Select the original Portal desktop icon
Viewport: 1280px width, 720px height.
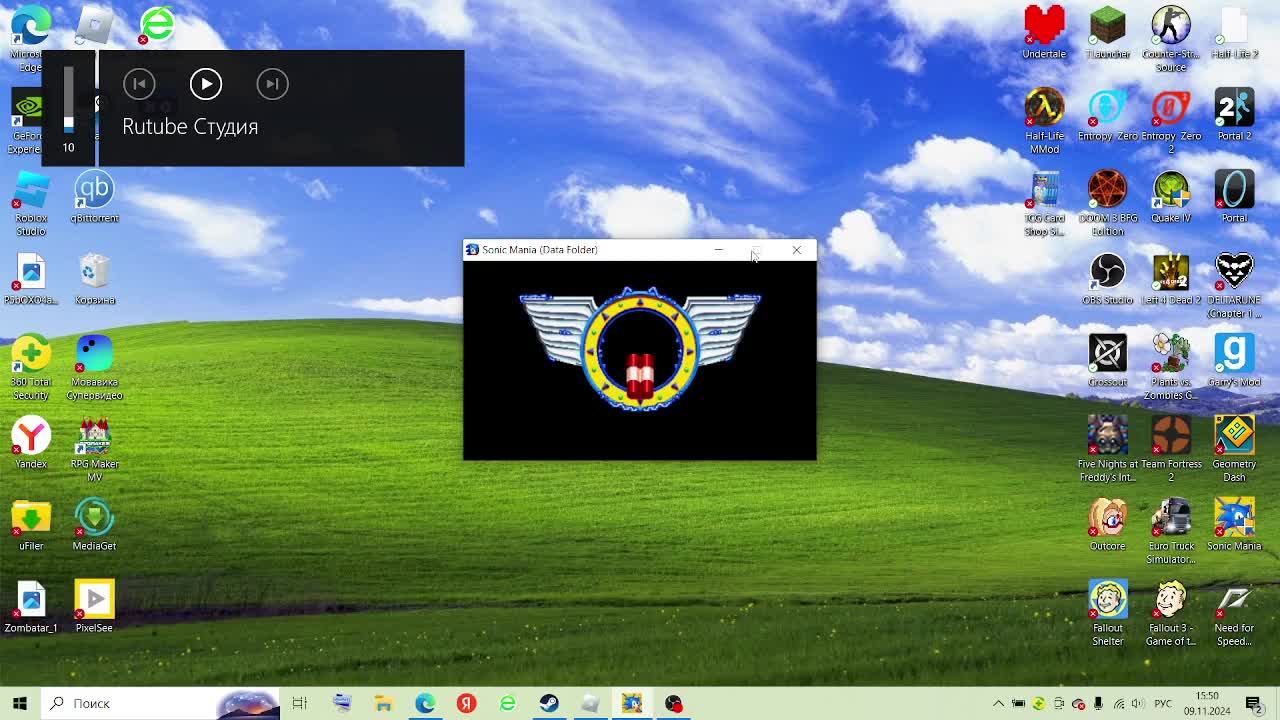[1234, 197]
